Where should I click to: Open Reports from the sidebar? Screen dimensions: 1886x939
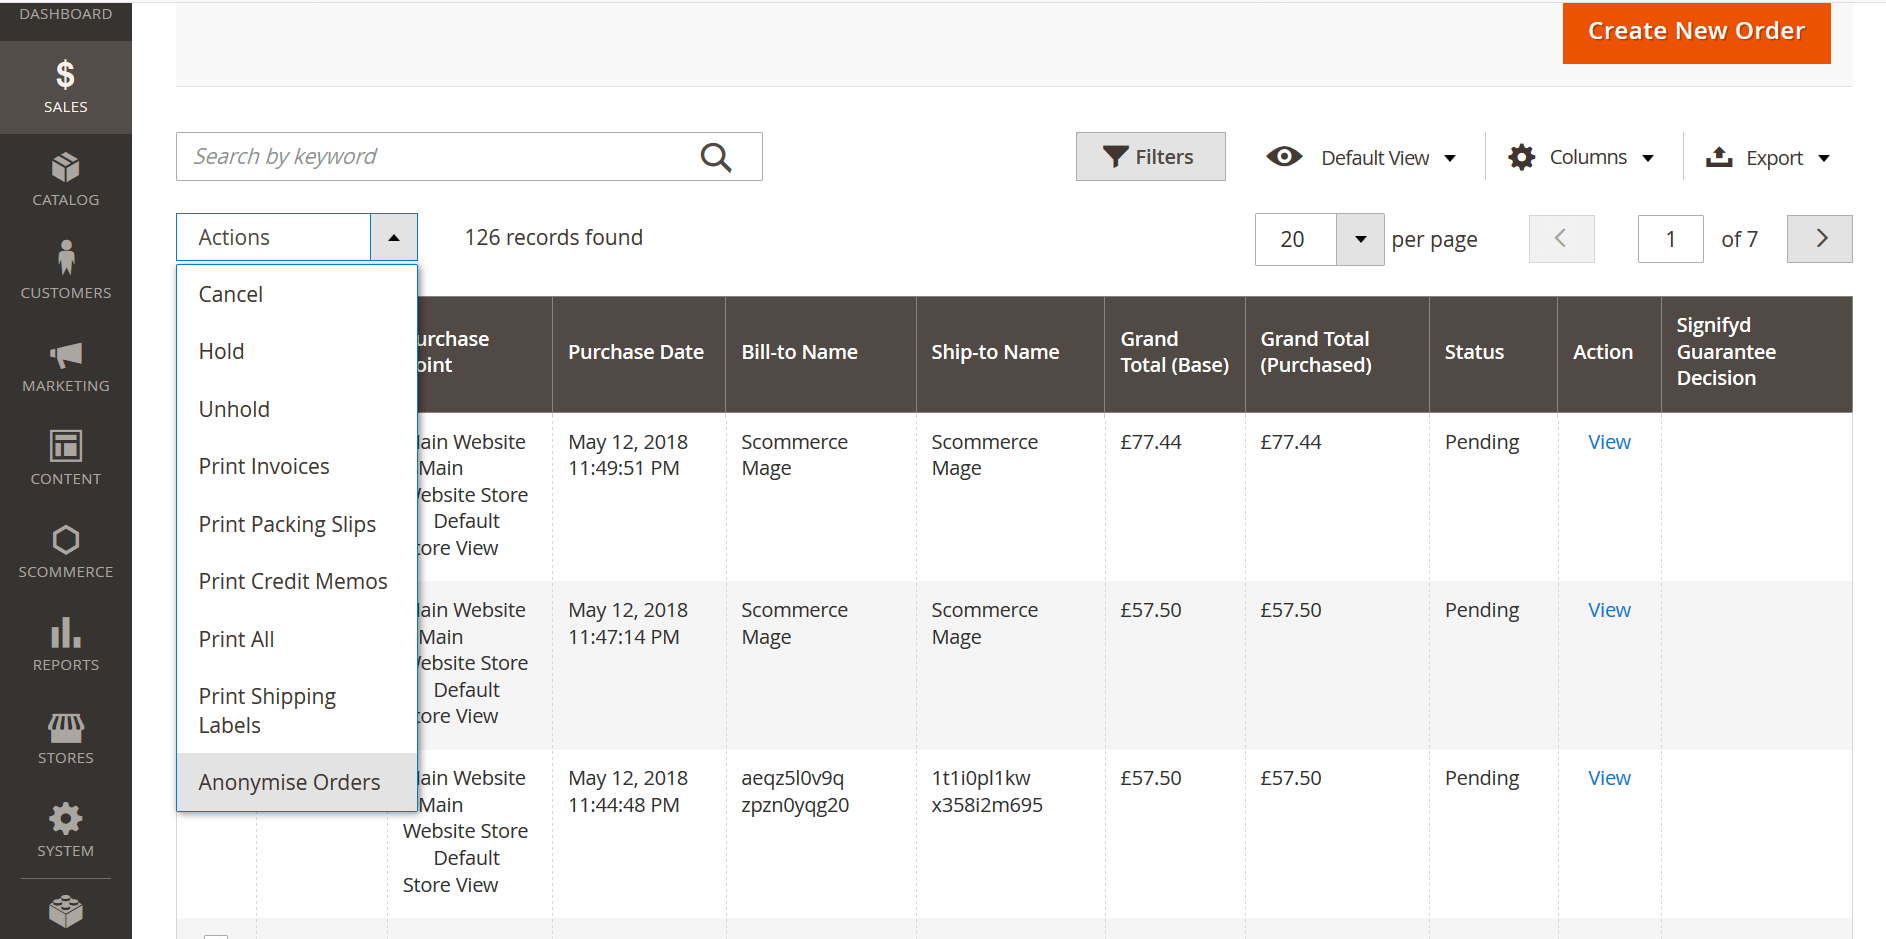coord(65,645)
